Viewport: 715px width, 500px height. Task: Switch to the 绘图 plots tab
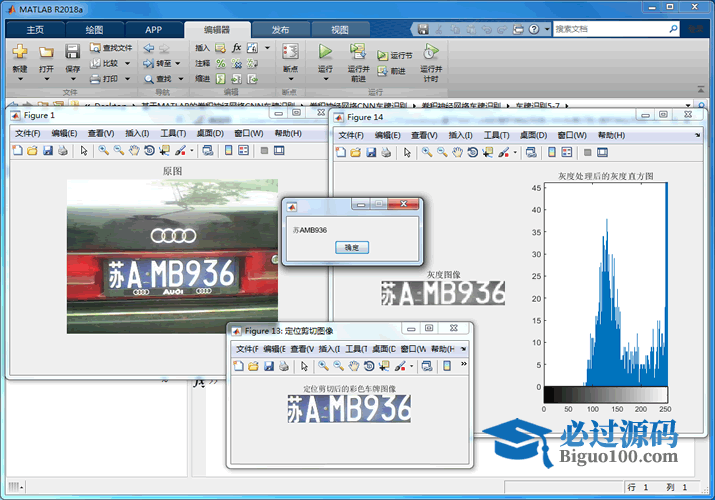coord(94,30)
